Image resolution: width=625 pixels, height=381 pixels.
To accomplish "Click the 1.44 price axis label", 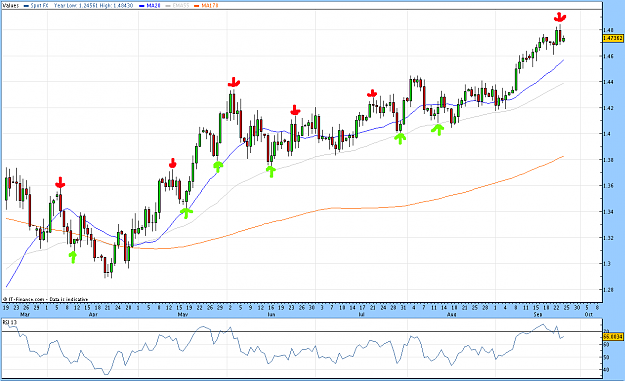I will coord(608,82).
